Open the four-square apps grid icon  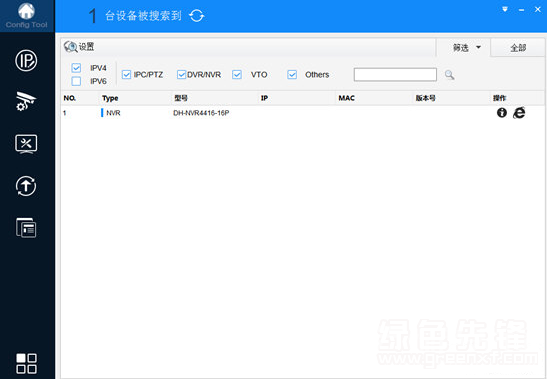[27, 363]
